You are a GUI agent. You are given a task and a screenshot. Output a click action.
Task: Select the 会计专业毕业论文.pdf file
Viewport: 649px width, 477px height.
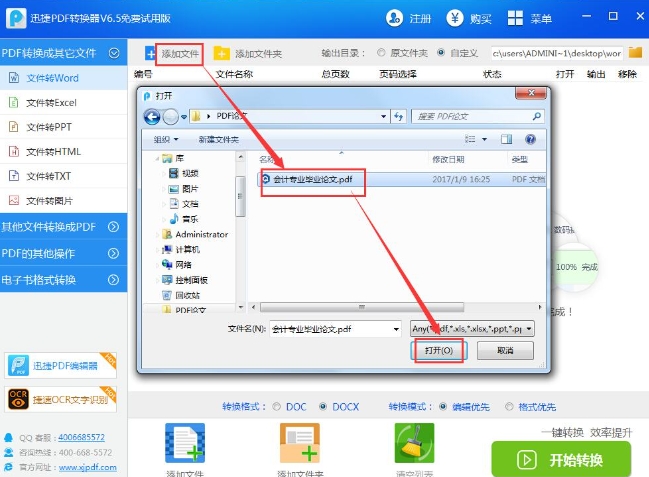[x=312, y=179]
